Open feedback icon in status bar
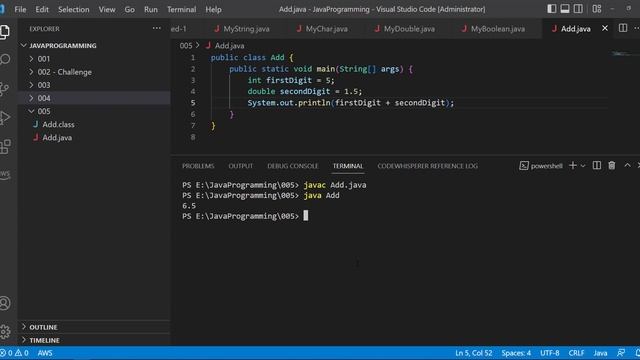 [621, 353]
